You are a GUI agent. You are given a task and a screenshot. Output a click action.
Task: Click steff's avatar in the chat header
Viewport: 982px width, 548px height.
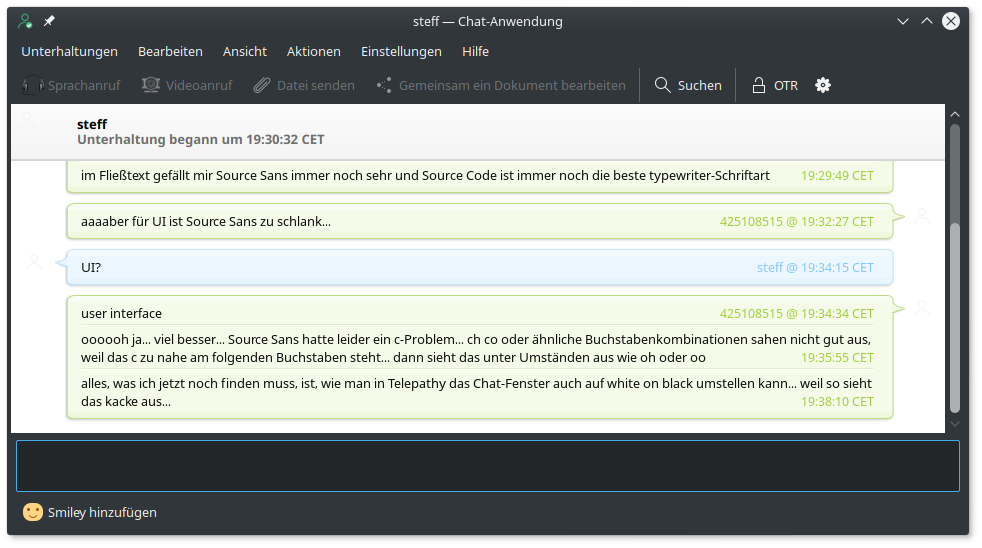27,120
